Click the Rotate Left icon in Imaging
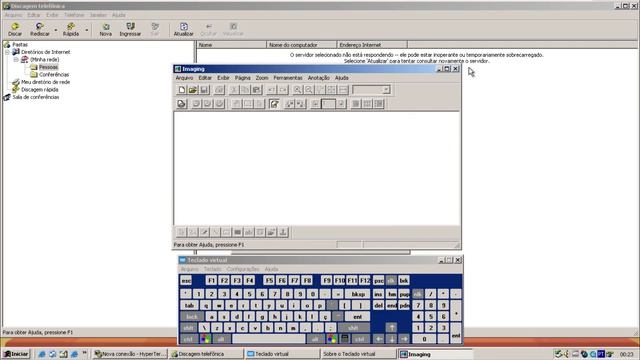 coord(289,104)
